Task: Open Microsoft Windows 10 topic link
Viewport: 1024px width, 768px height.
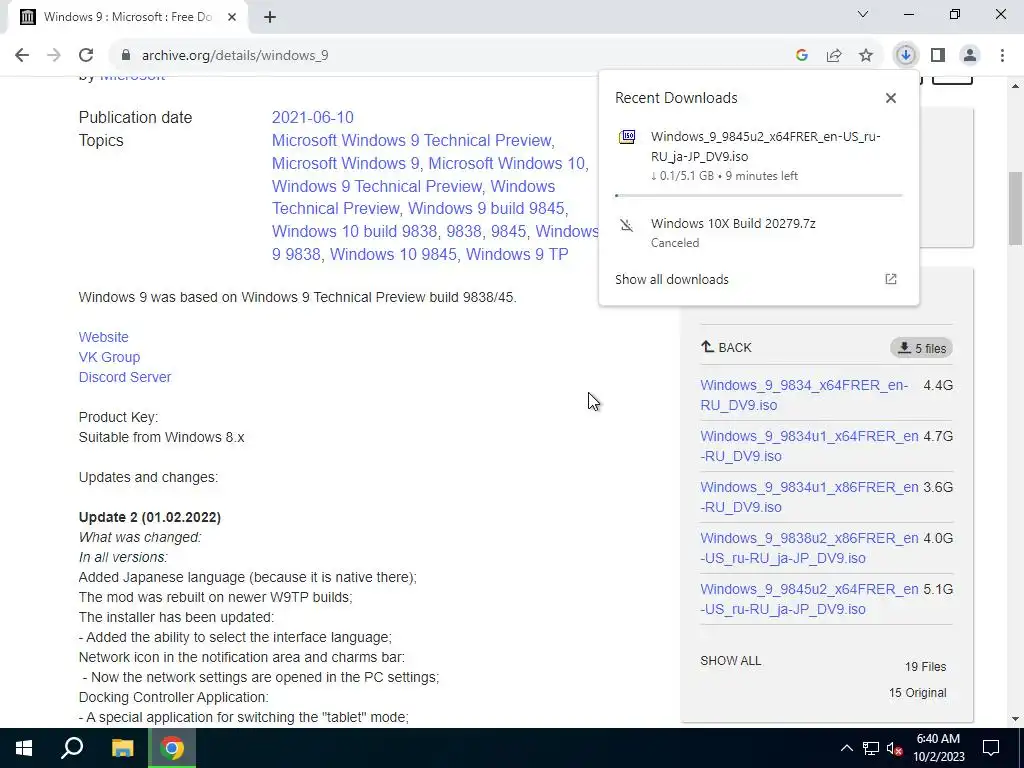Action: (506, 163)
